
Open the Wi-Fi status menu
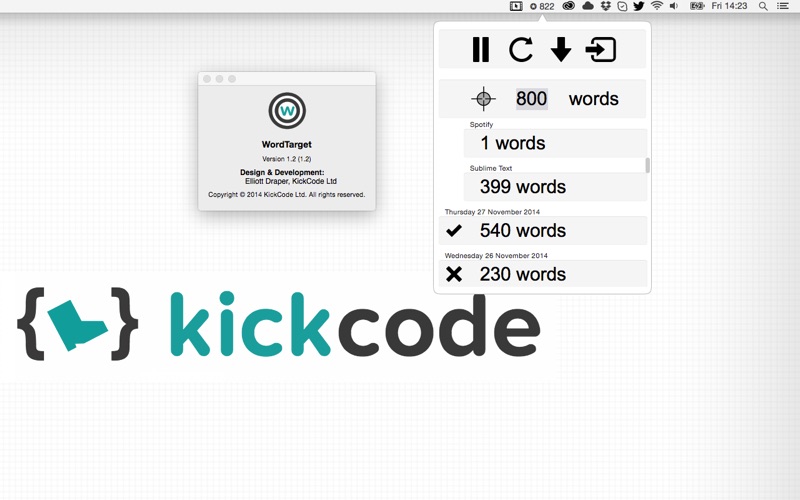point(657,6)
